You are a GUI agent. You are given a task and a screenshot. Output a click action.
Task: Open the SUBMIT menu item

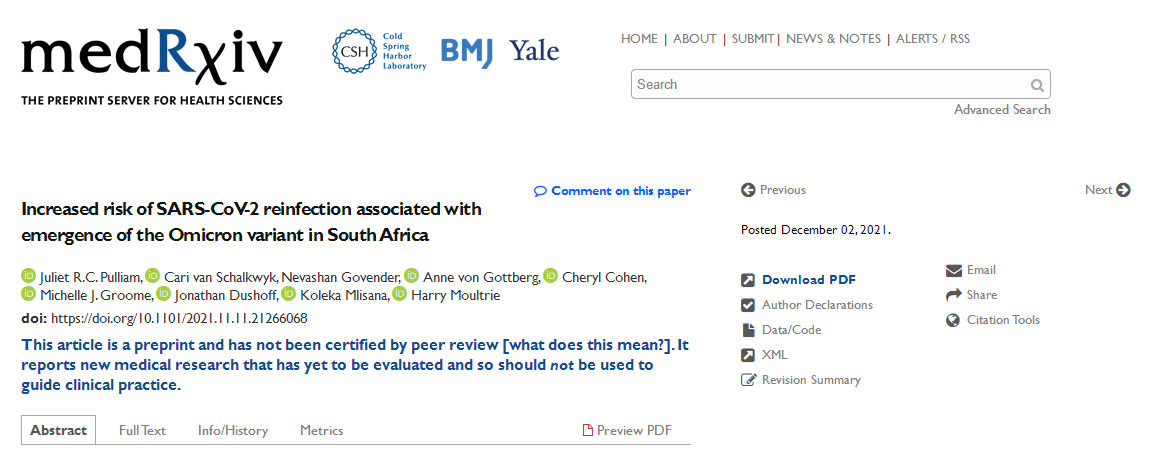coord(752,39)
